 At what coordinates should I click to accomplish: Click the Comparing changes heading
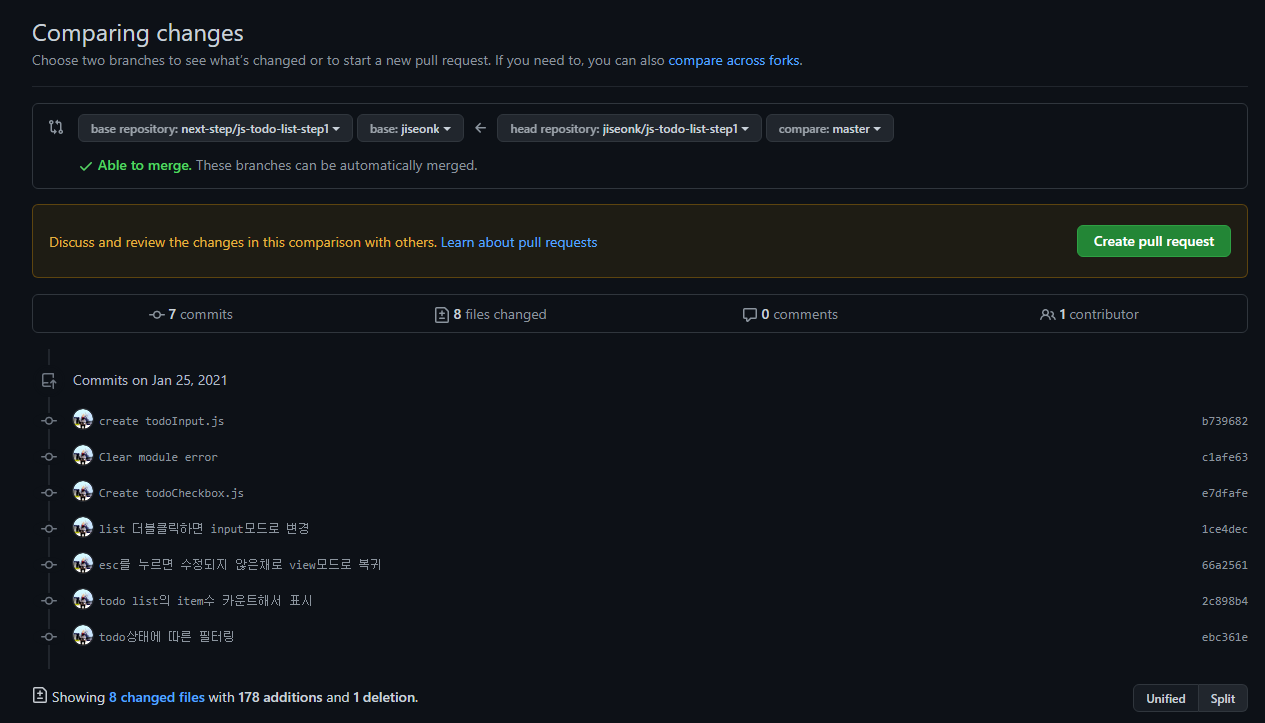[x=138, y=33]
